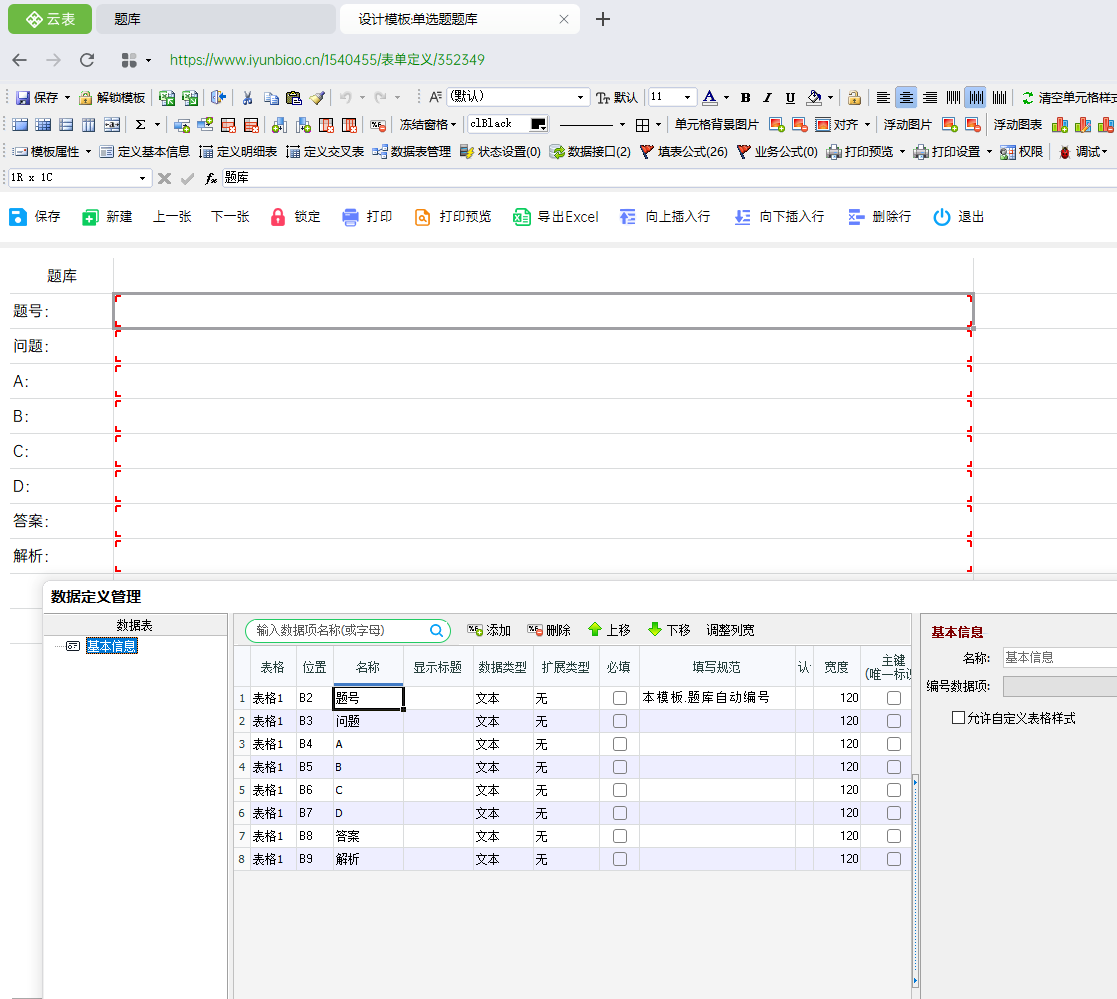Toggle italic formatting

(x=767, y=98)
